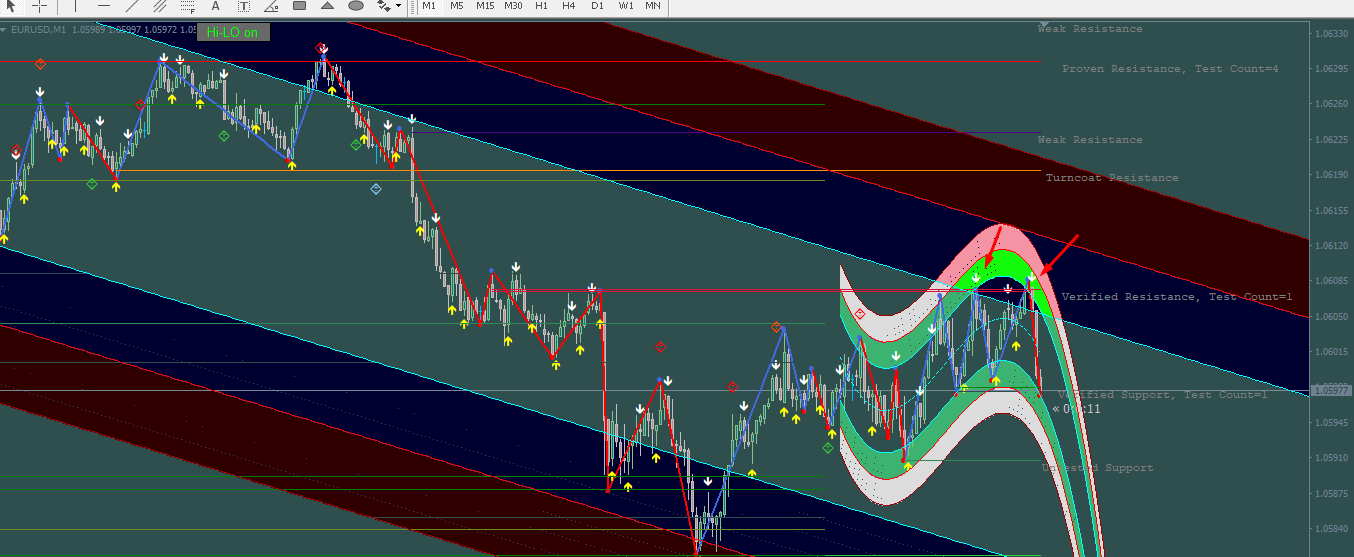The image size is (1354, 557).
Task: Choose the trendline by angle tool
Action: (271, 6)
